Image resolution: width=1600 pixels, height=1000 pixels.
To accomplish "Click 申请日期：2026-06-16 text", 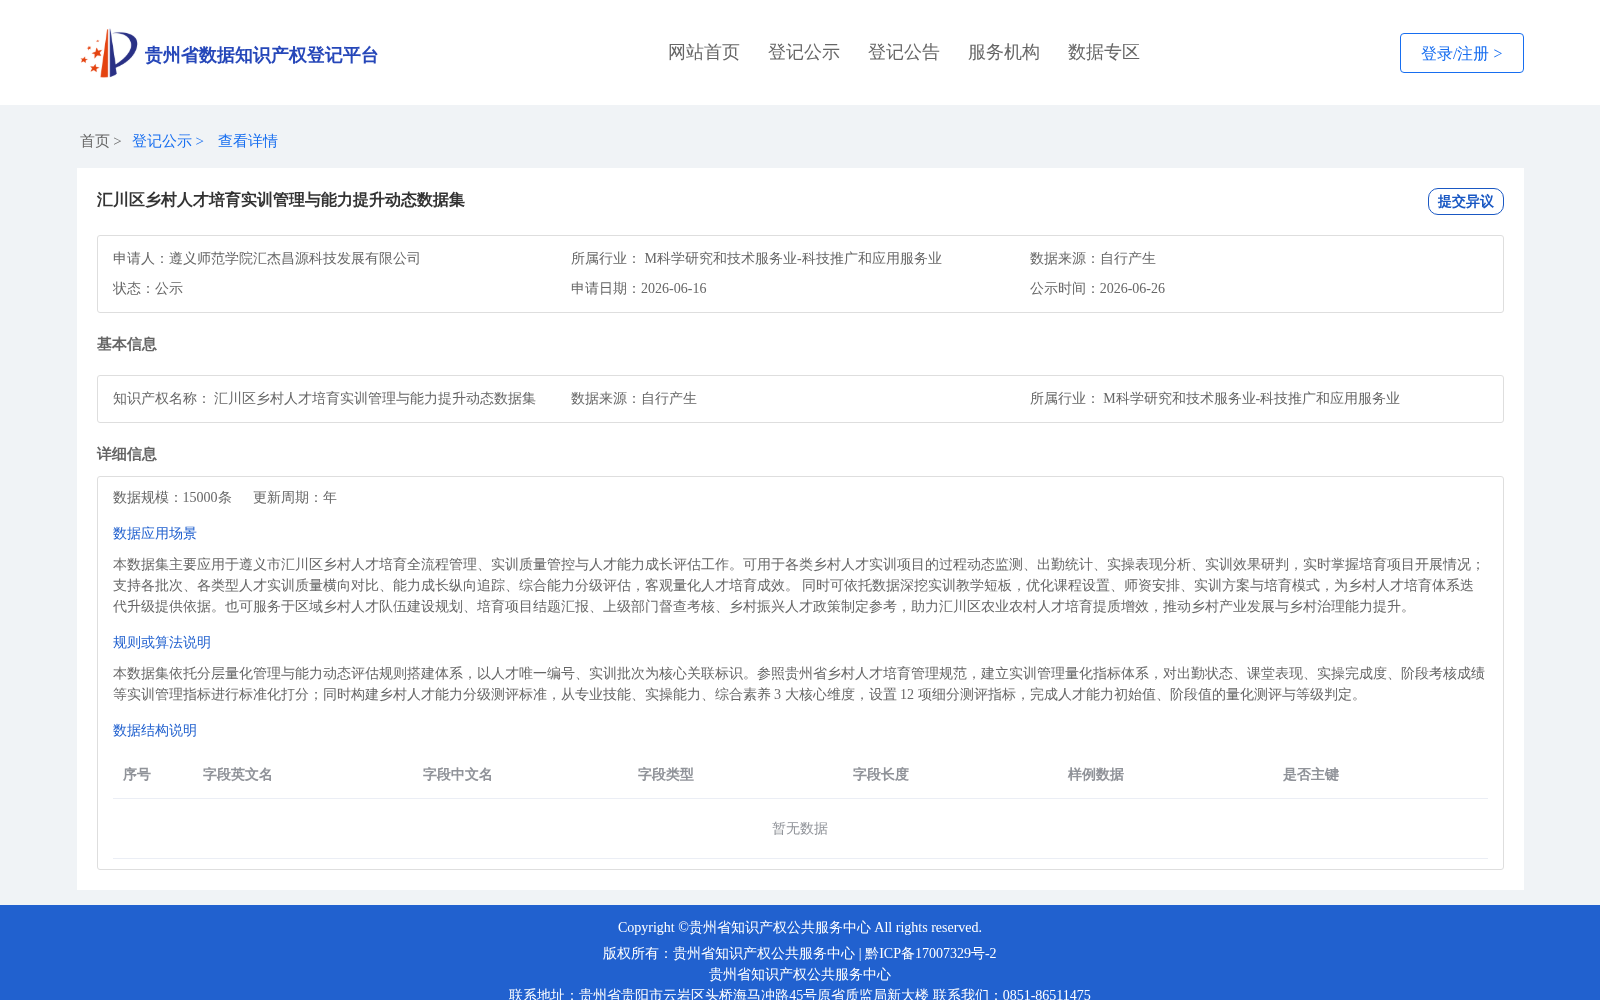I will pyautogui.click(x=639, y=288).
